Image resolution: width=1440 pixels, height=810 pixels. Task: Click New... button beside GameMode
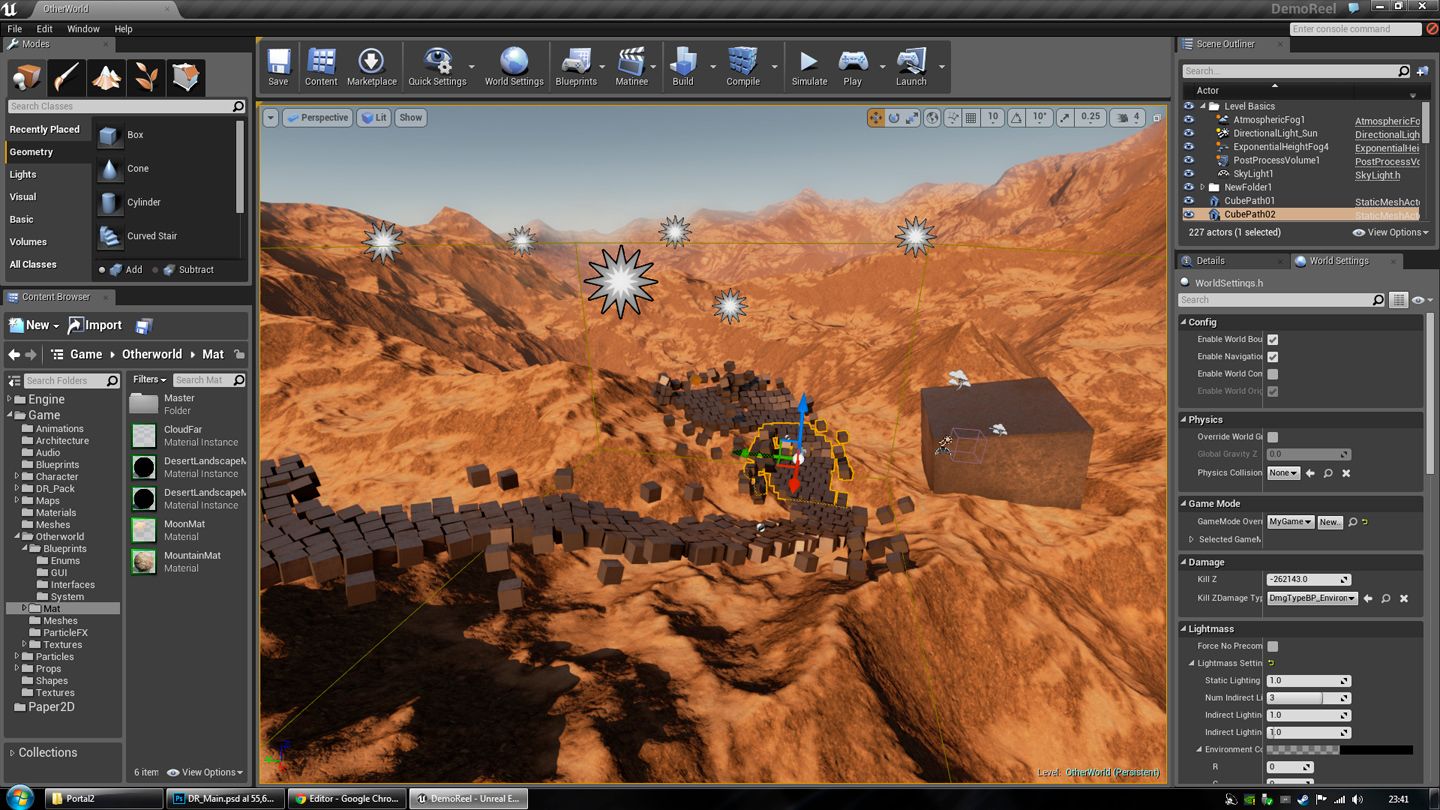click(1330, 522)
